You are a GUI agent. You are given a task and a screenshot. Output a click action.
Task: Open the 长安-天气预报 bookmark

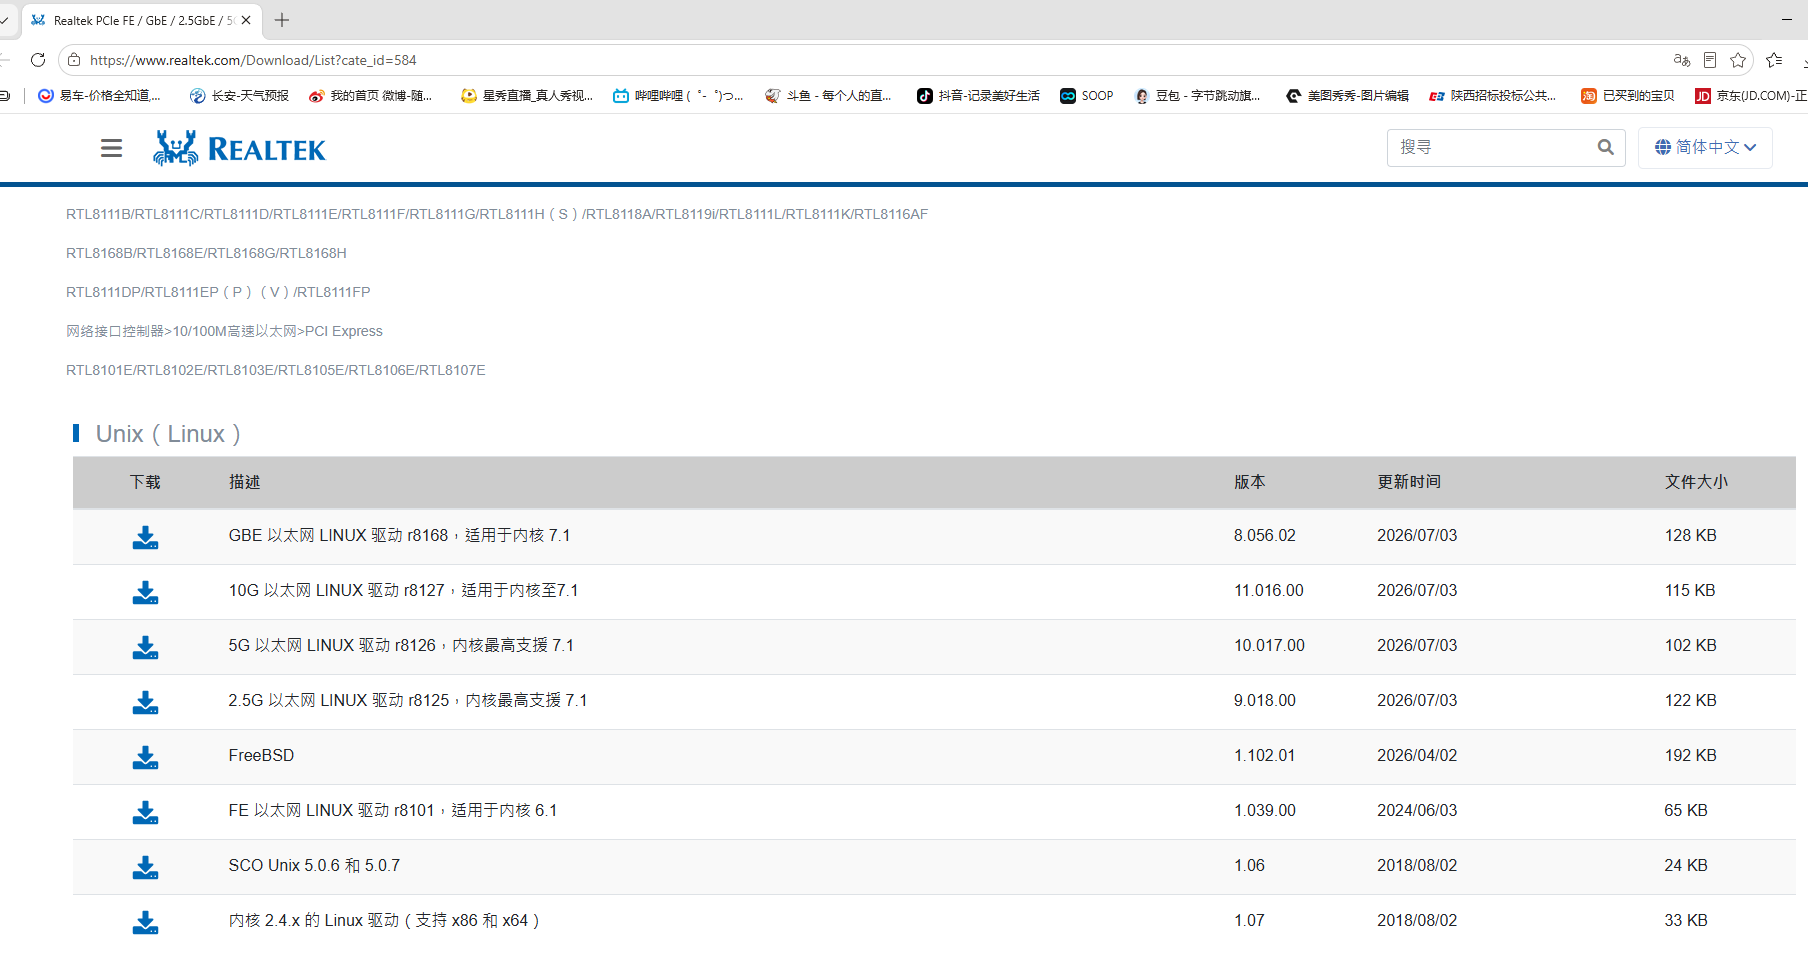(x=239, y=96)
